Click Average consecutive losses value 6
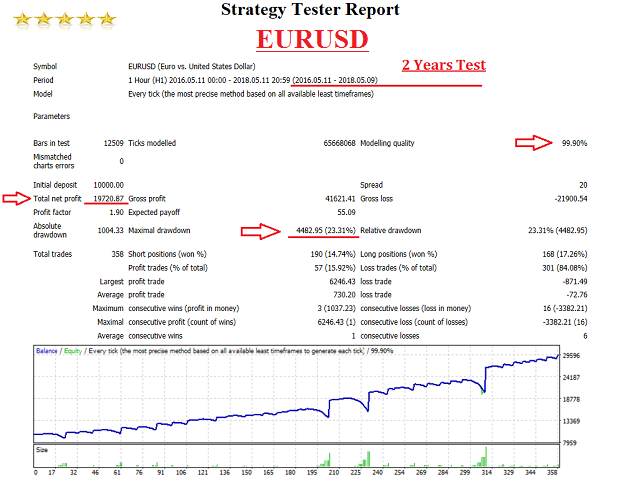The width and height of the screenshot is (640, 480). pyautogui.click(x=585, y=336)
